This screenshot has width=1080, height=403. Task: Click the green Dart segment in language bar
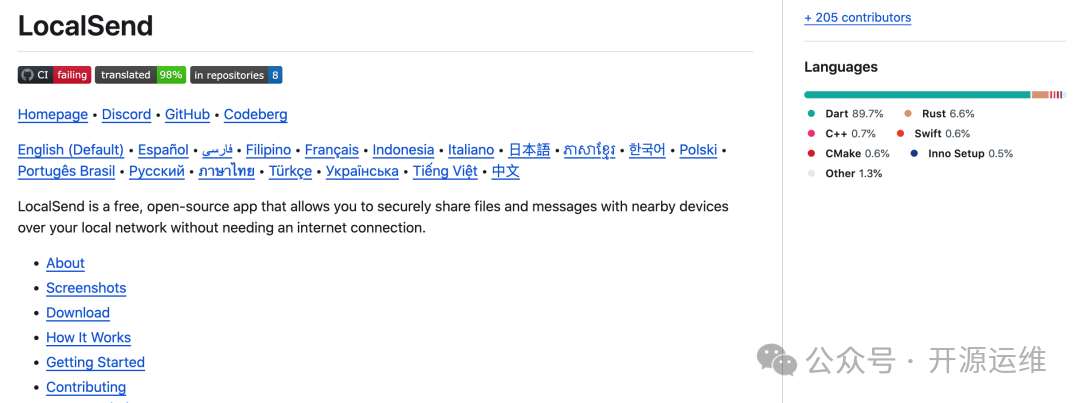pos(917,95)
